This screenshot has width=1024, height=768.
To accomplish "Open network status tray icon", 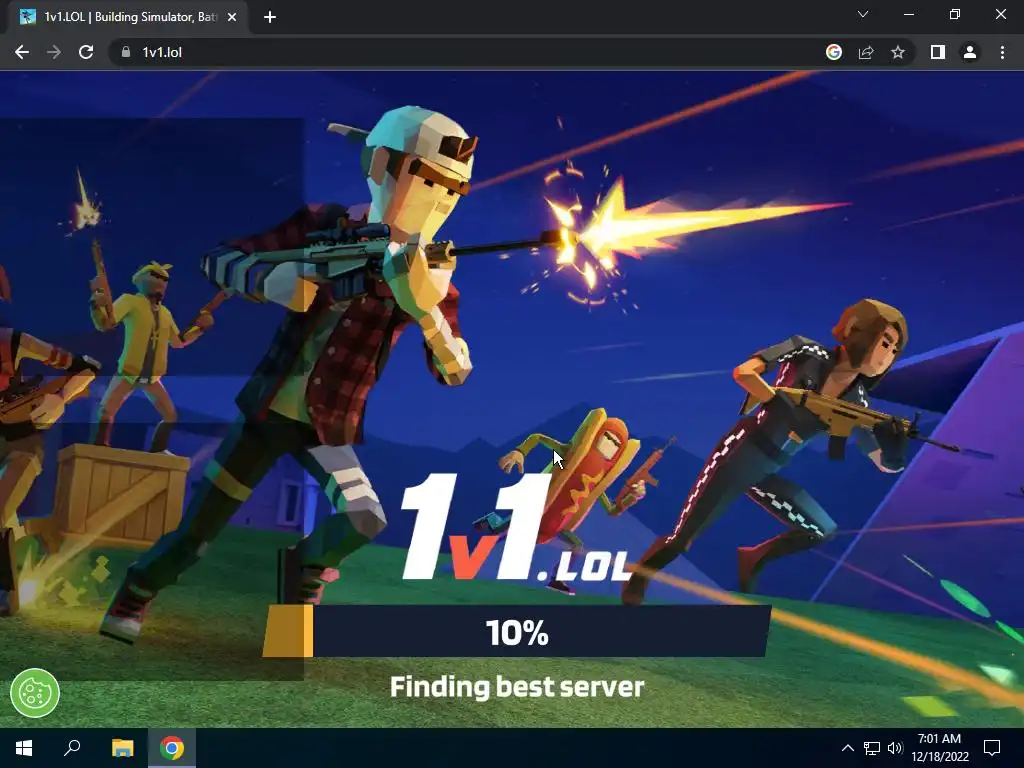I will coord(872,748).
